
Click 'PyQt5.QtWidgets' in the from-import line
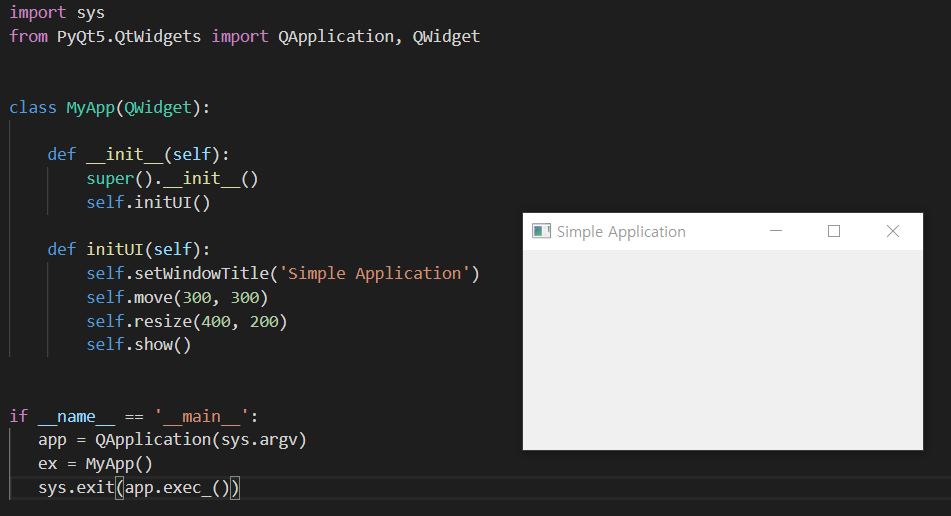[x=129, y=36]
